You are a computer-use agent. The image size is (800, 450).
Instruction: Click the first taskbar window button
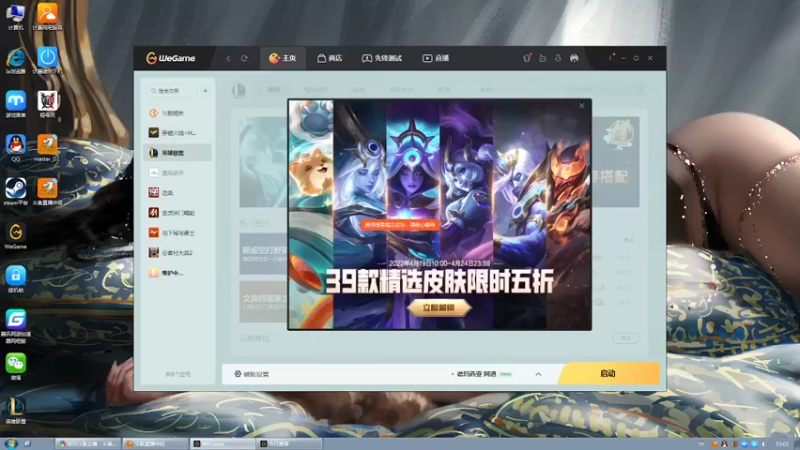point(88,444)
